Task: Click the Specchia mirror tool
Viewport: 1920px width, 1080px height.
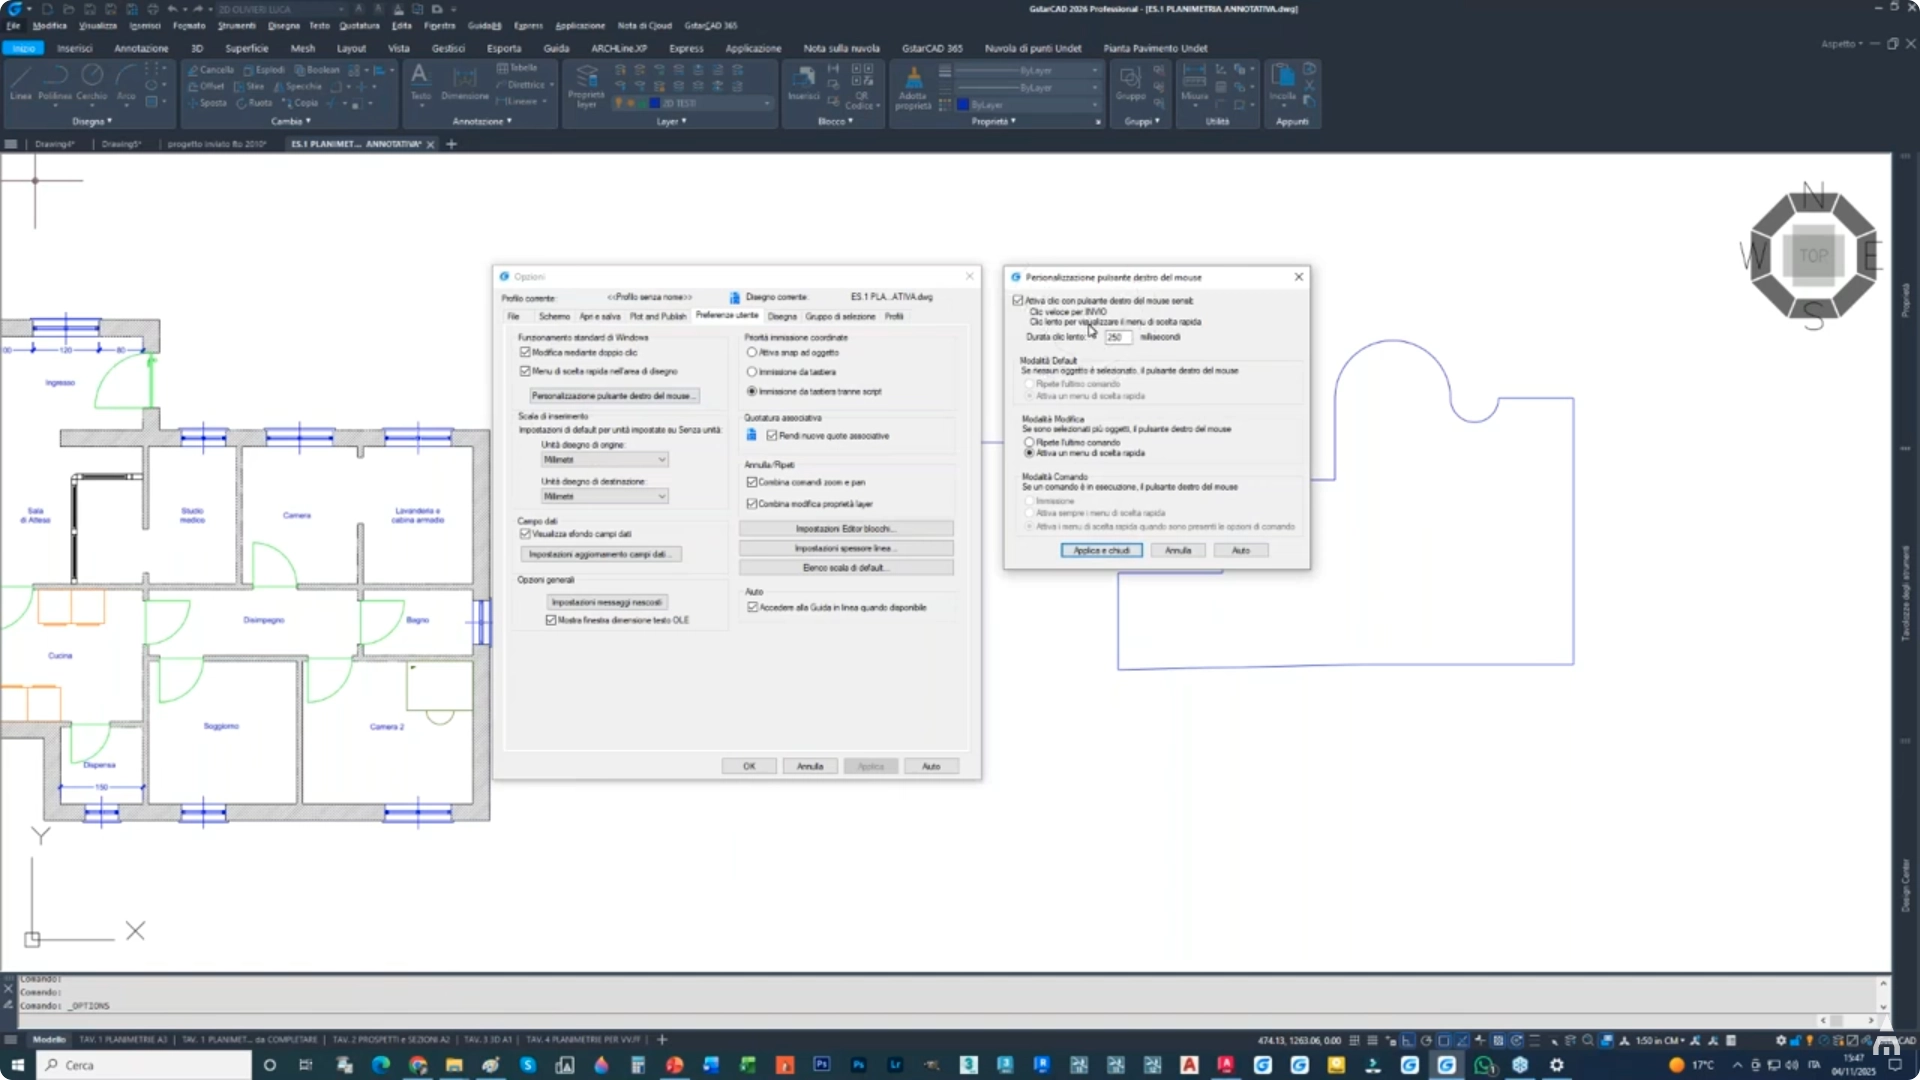Action: (x=297, y=86)
